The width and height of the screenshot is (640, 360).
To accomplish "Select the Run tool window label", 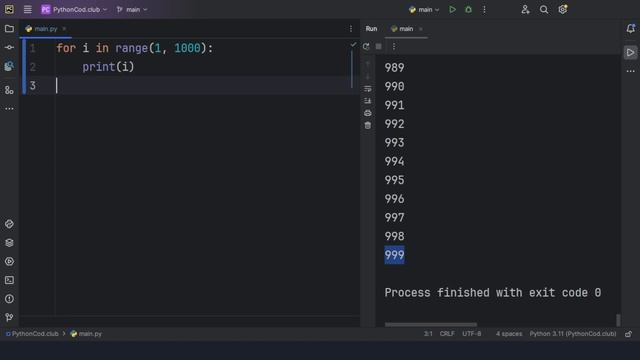I will (371, 29).
